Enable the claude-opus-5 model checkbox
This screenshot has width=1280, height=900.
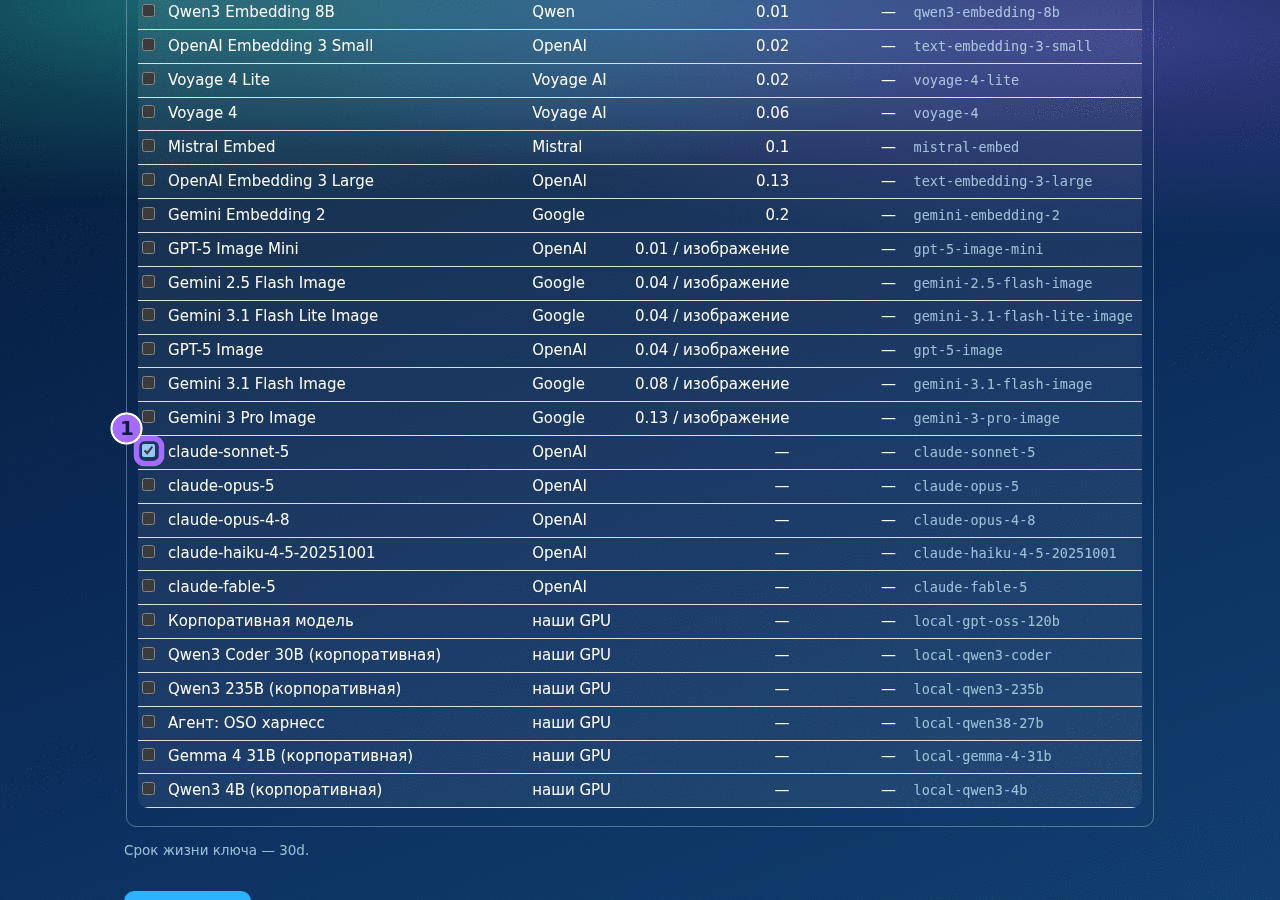pos(149,485)
